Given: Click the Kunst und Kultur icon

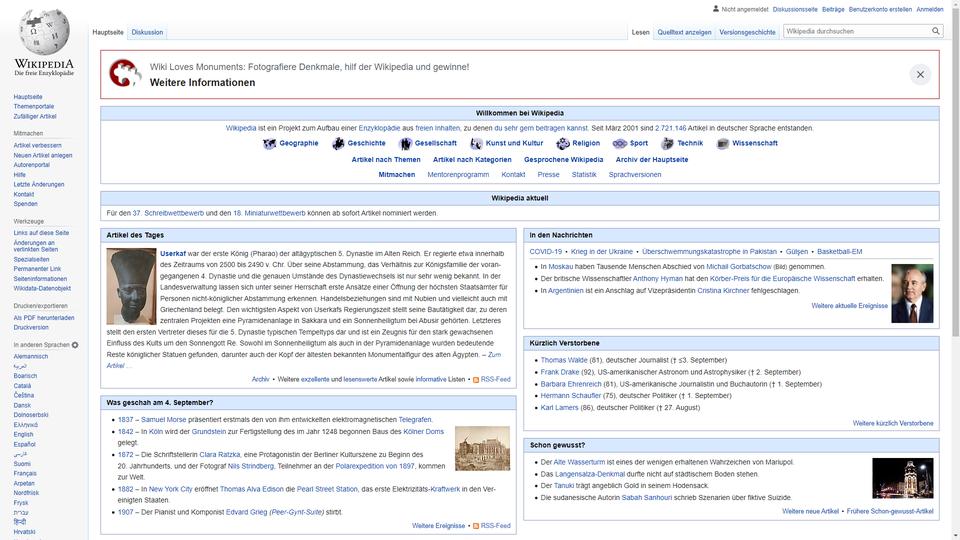Looking at the screenshot, I should tap(476, 144).
